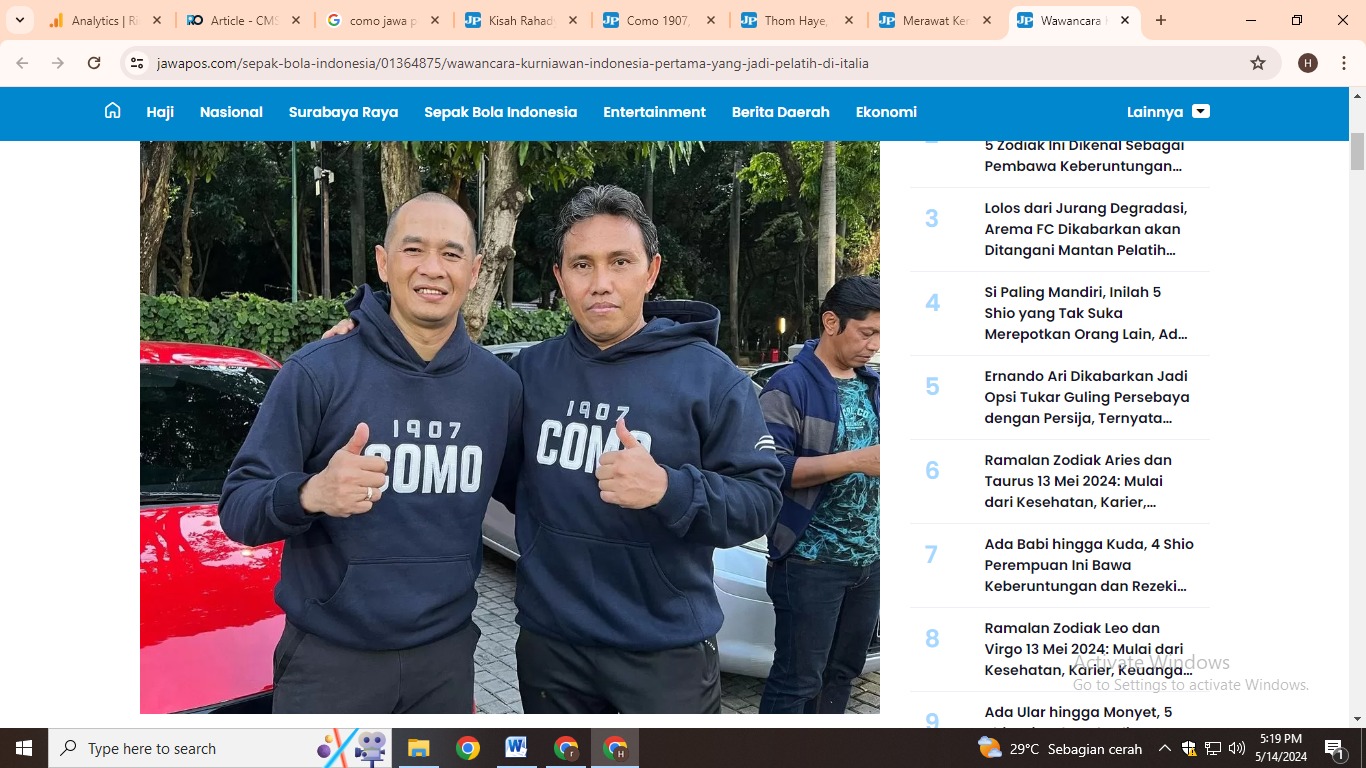Reload the page with the refresh icon
1366x768 pixels.
pyautogui.click(x=94, y=63)
